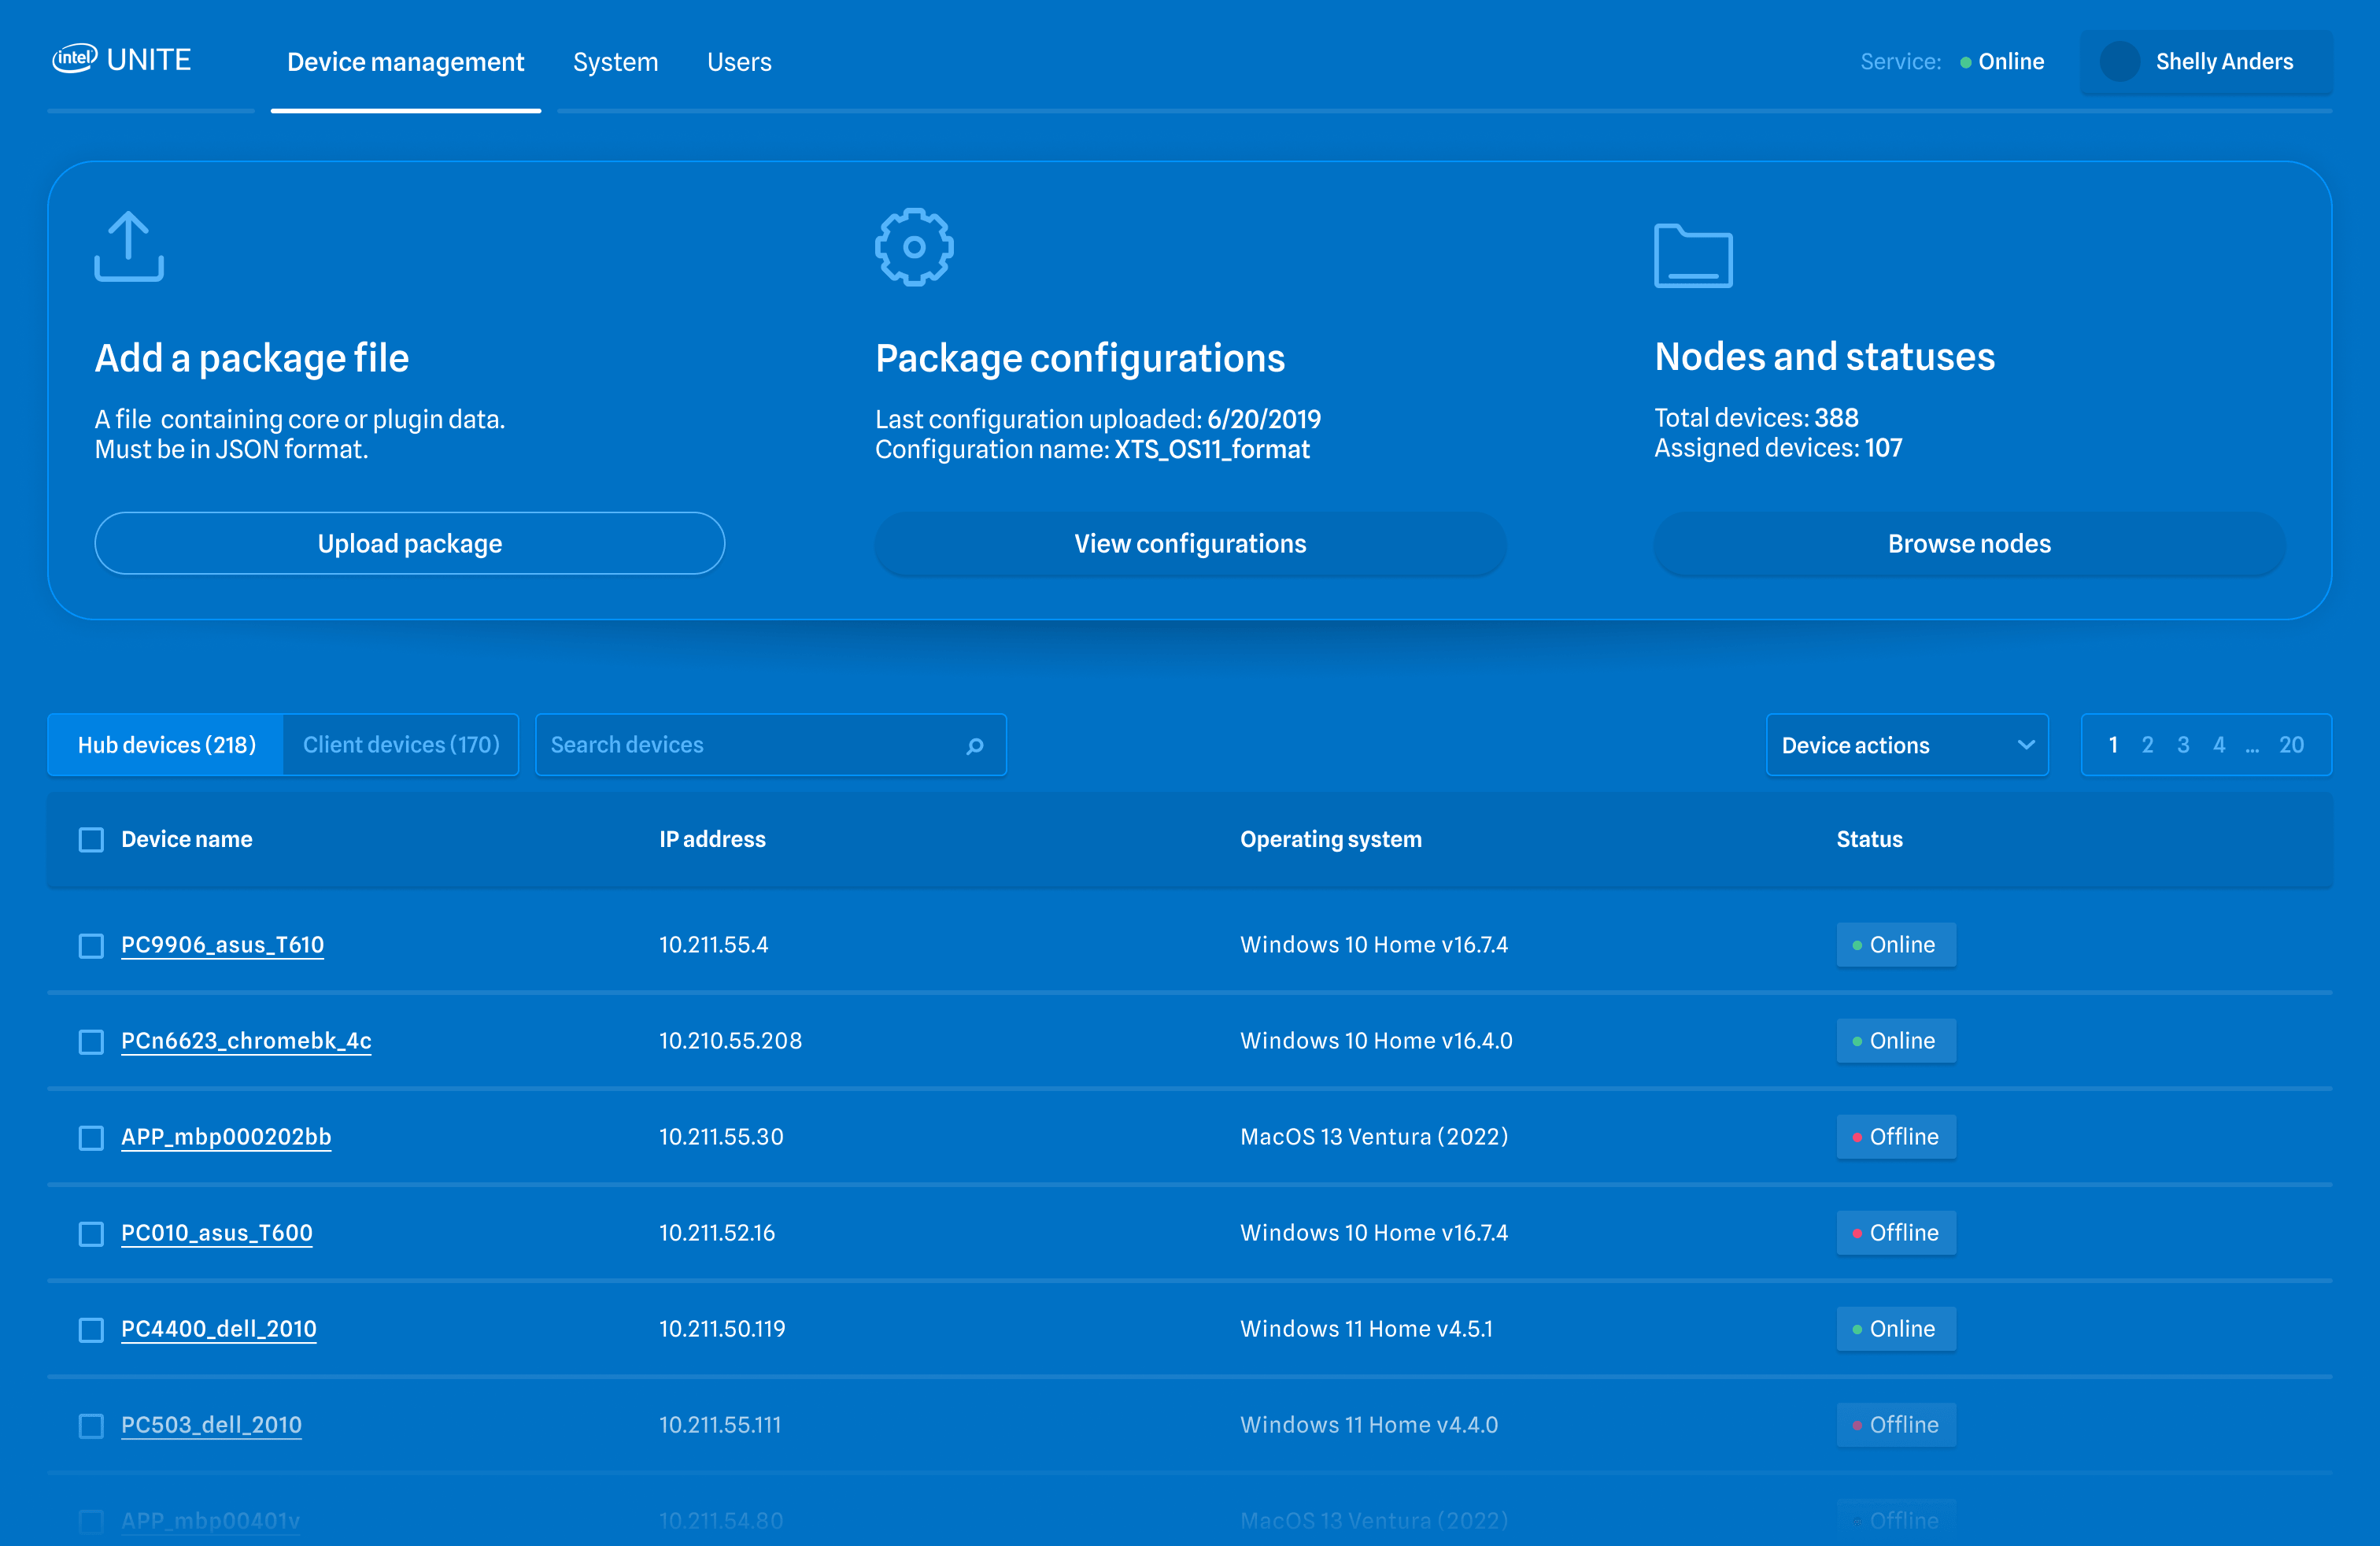This screenshot has height=1546, width=2380.
Task: Click Online status badge for PC9906_asus_T610
Action: point(1895,945)
